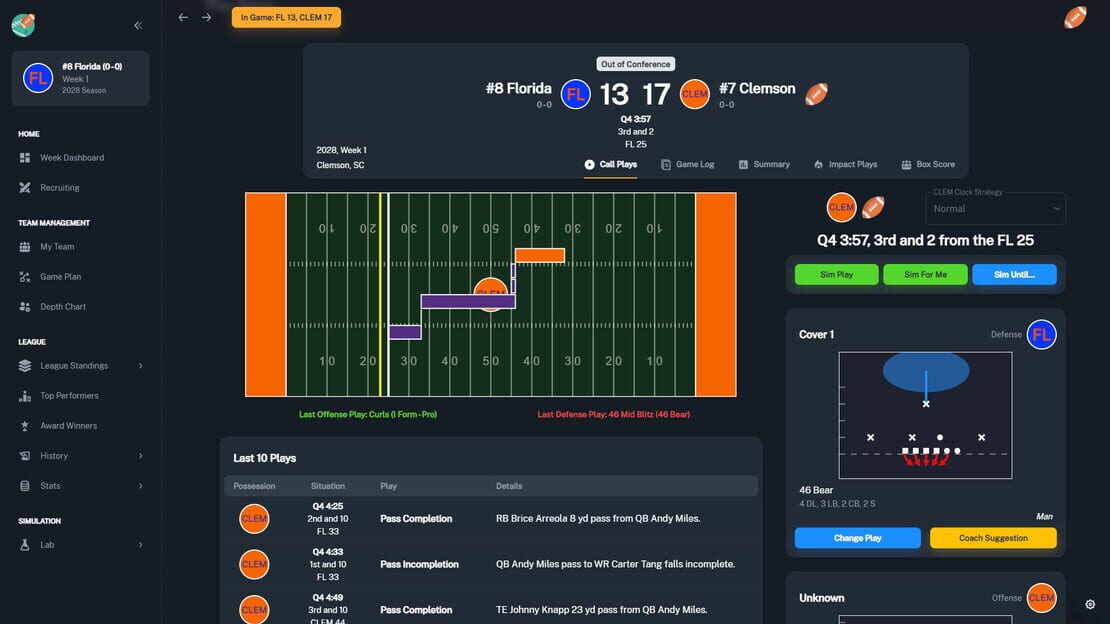Select the #8 Florida team card
This screenshot has width=1110, height=624.
coord(81,78)
